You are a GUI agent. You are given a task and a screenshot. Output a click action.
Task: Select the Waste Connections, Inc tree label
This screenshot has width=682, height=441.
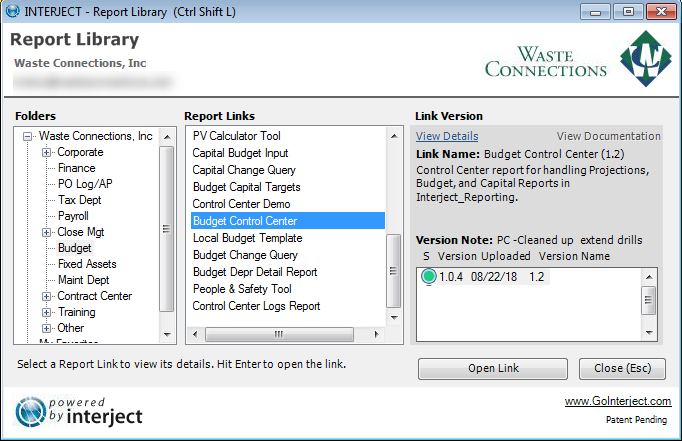(x=96, y=136)
